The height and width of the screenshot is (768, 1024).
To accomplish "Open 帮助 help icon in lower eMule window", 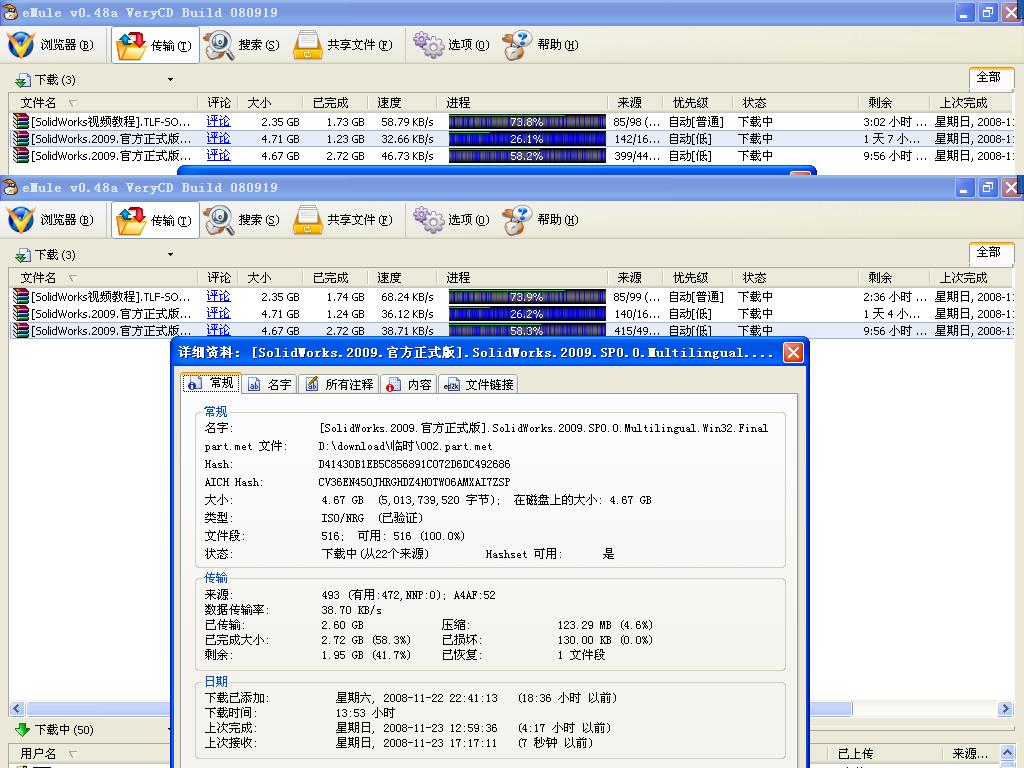I will pos(517,220).
